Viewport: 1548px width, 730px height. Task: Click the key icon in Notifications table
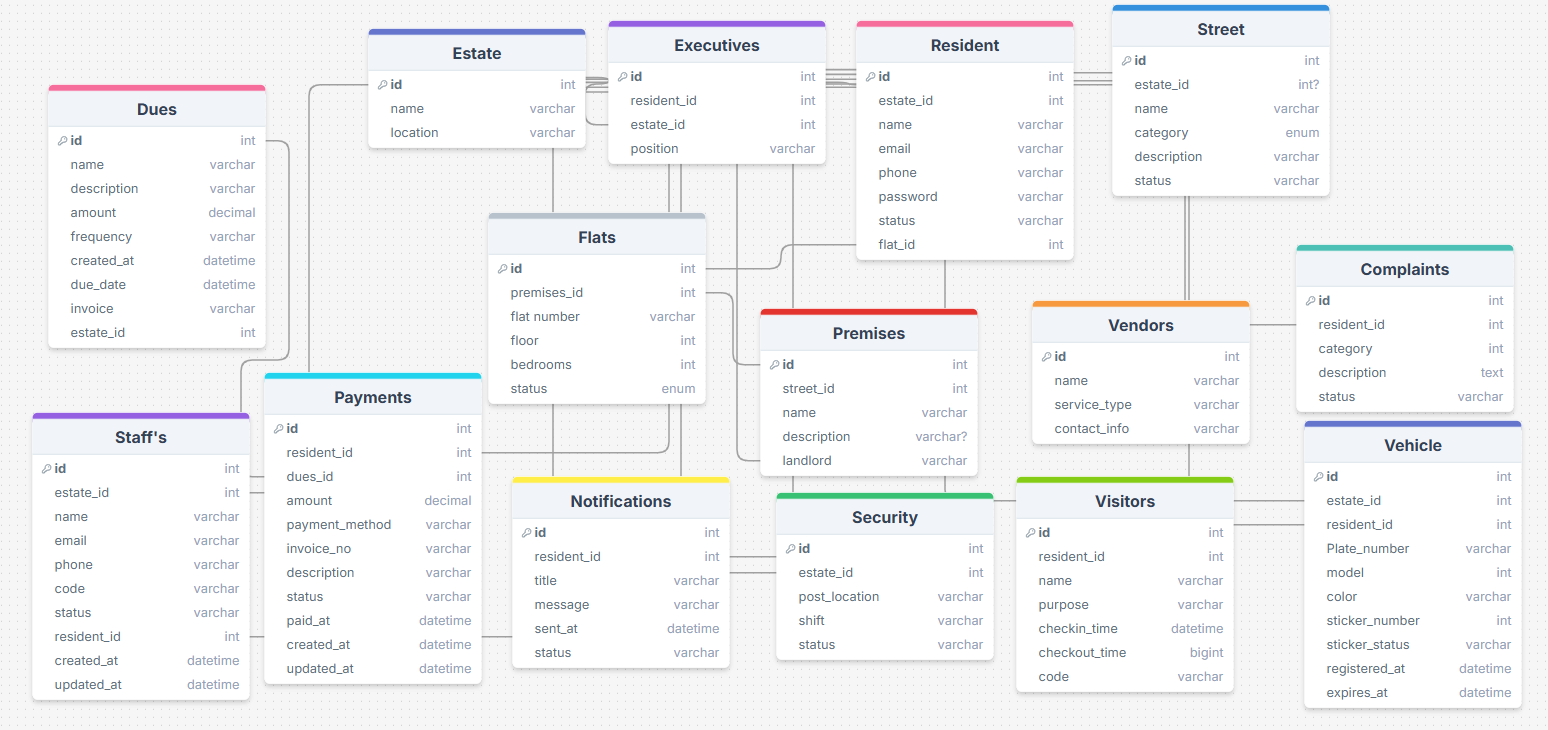(x=526, y=533)
